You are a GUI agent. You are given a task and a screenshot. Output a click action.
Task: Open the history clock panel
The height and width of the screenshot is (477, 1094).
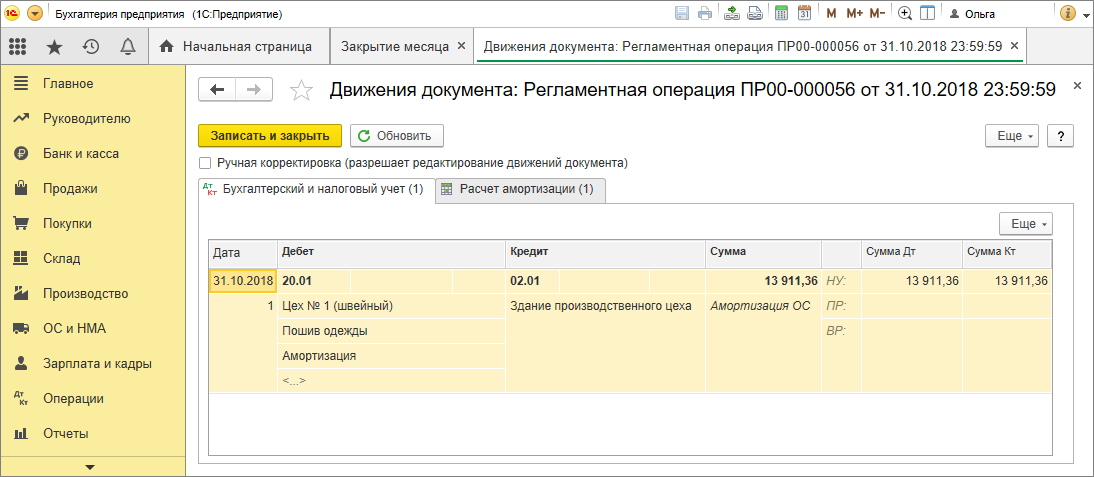[91, 47]
